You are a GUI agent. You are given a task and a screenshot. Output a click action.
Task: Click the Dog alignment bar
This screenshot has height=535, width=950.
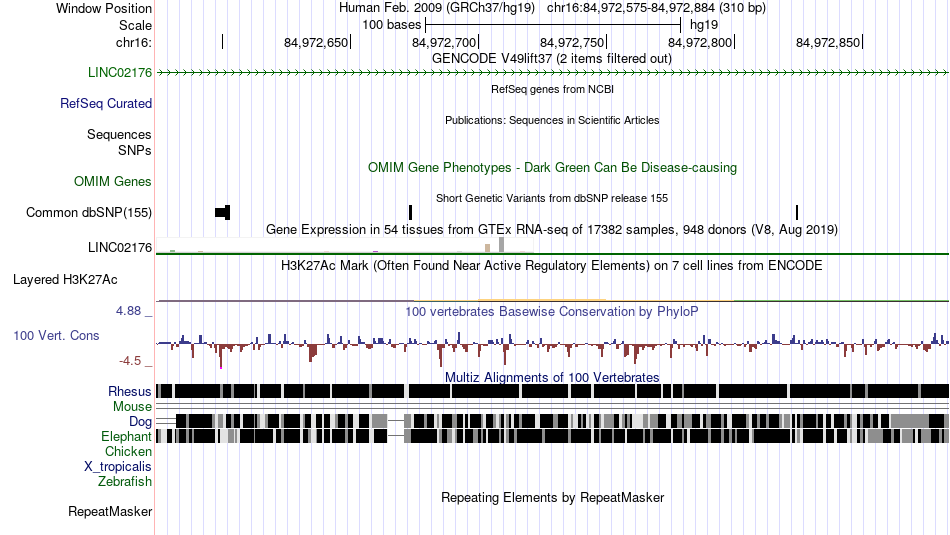click(552, 421)
